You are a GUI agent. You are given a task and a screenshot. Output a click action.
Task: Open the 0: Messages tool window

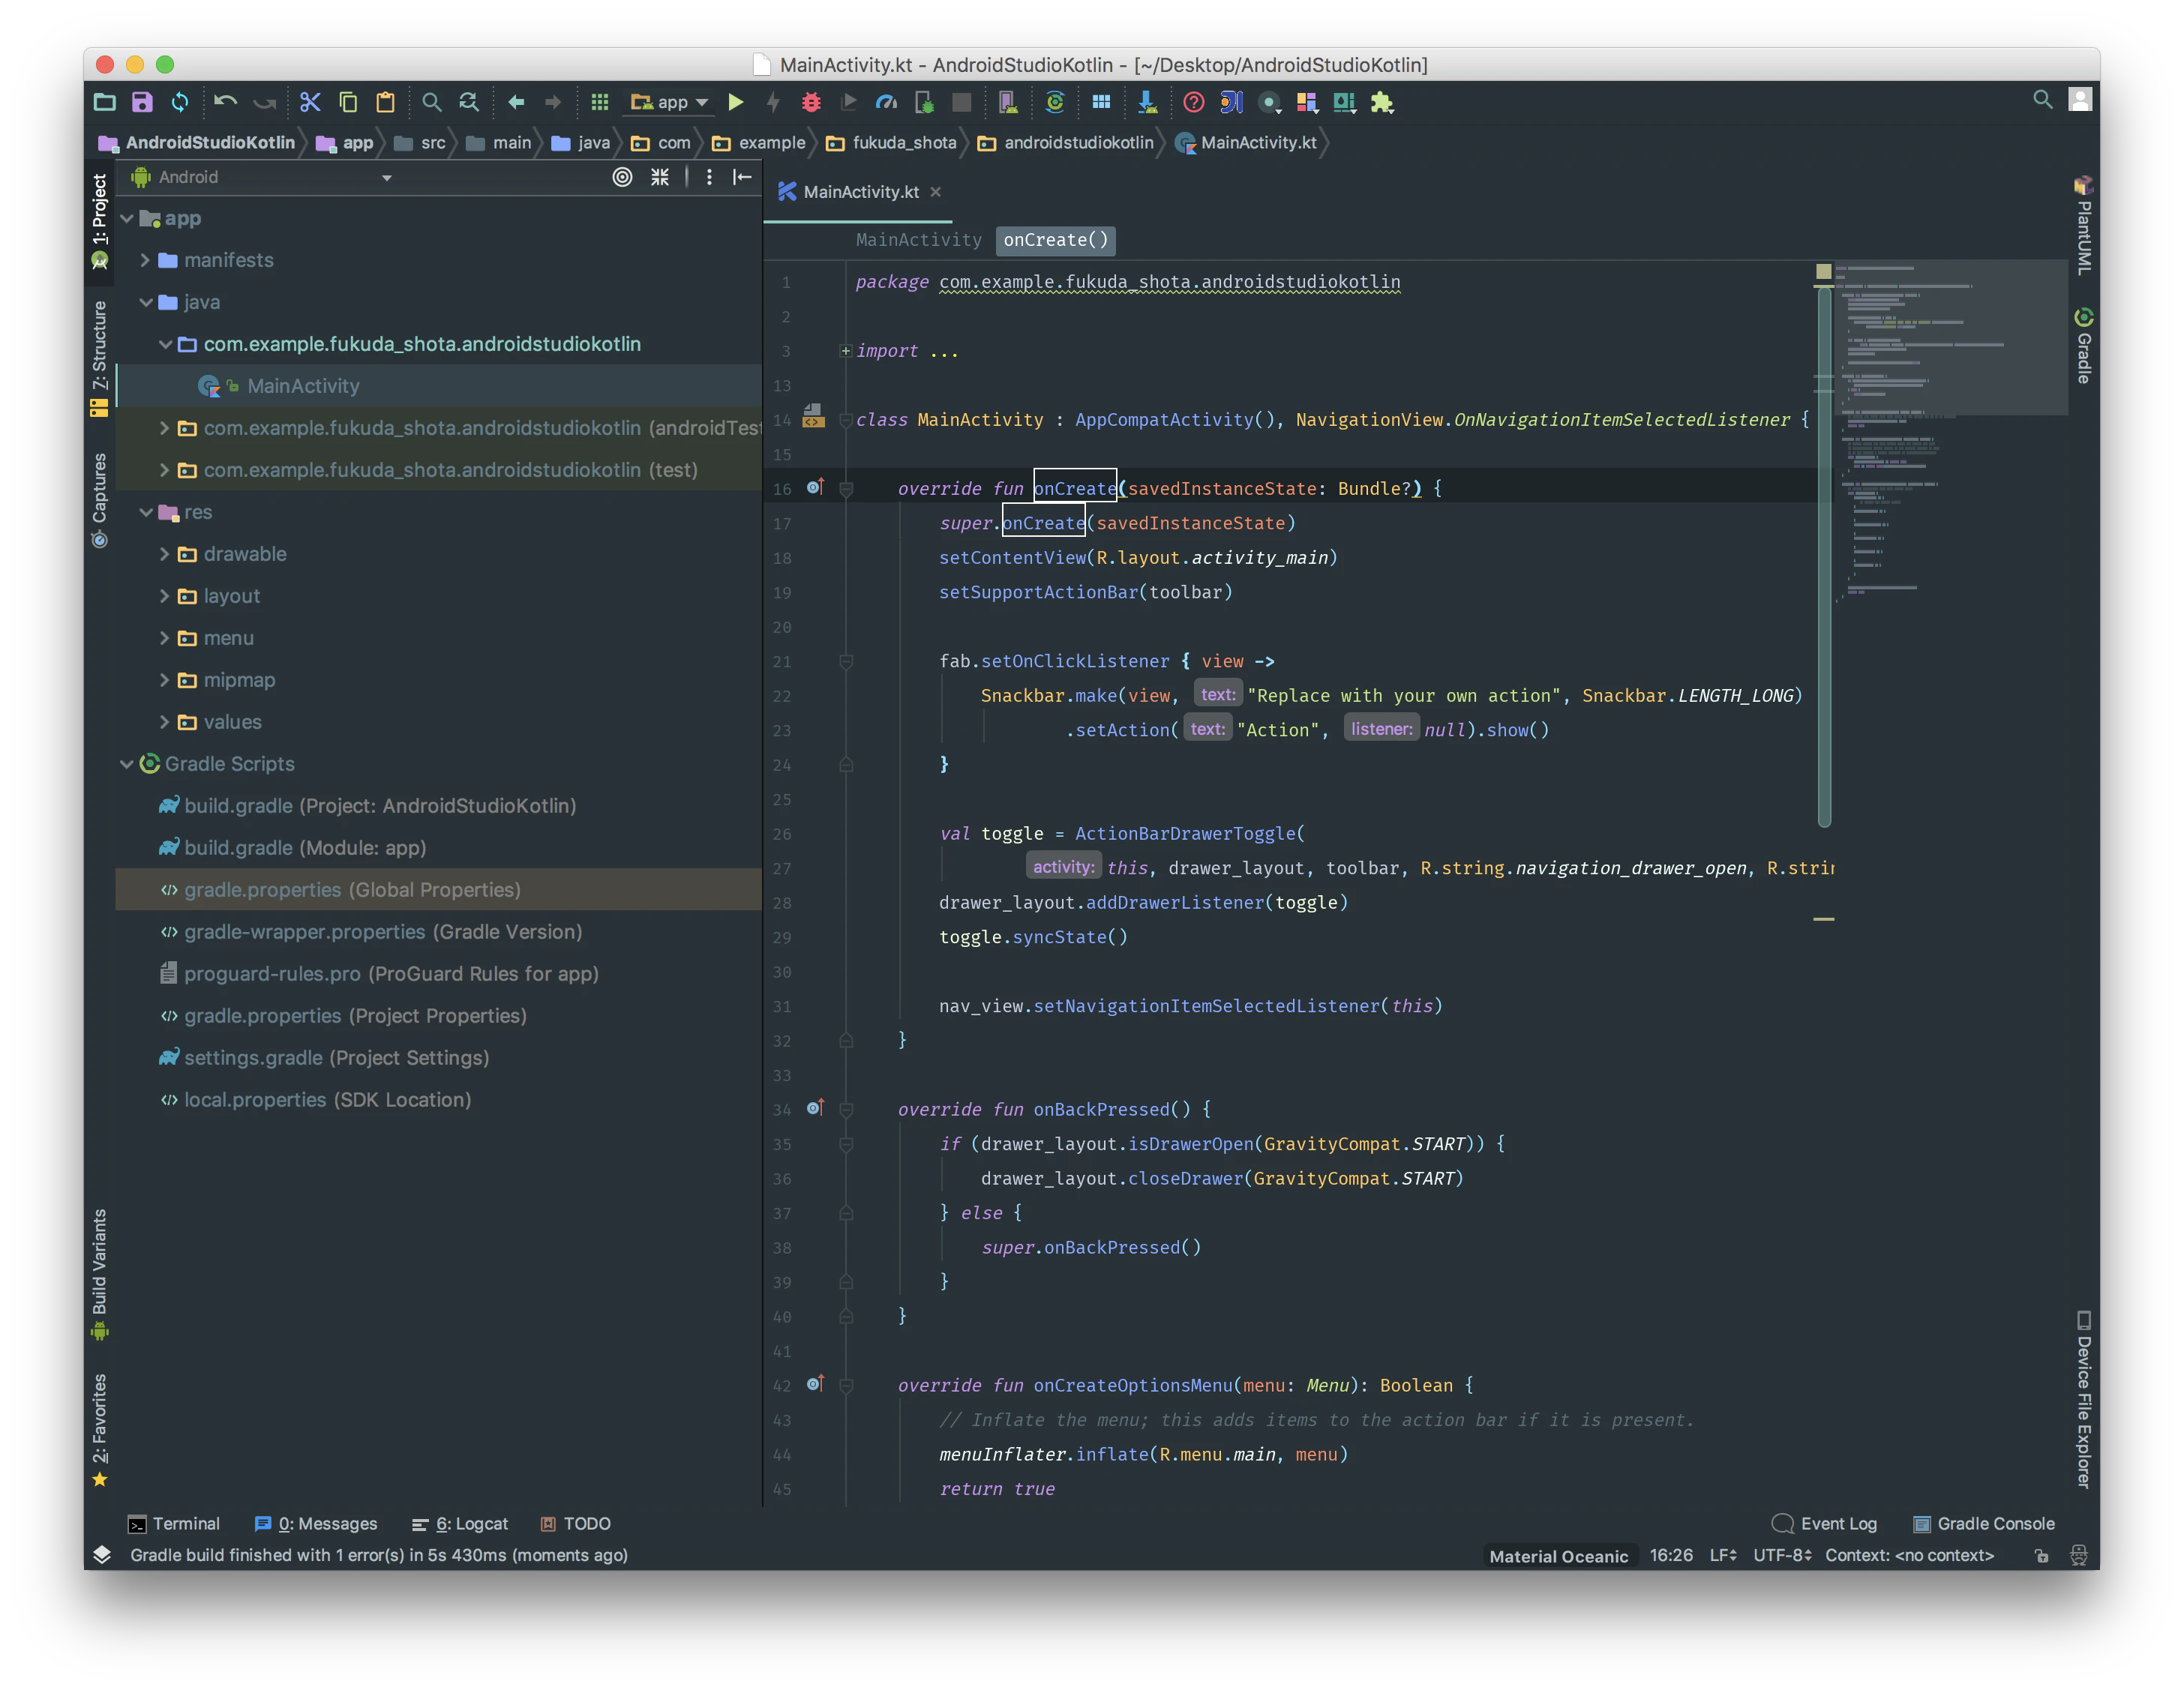coord(316,1524)
